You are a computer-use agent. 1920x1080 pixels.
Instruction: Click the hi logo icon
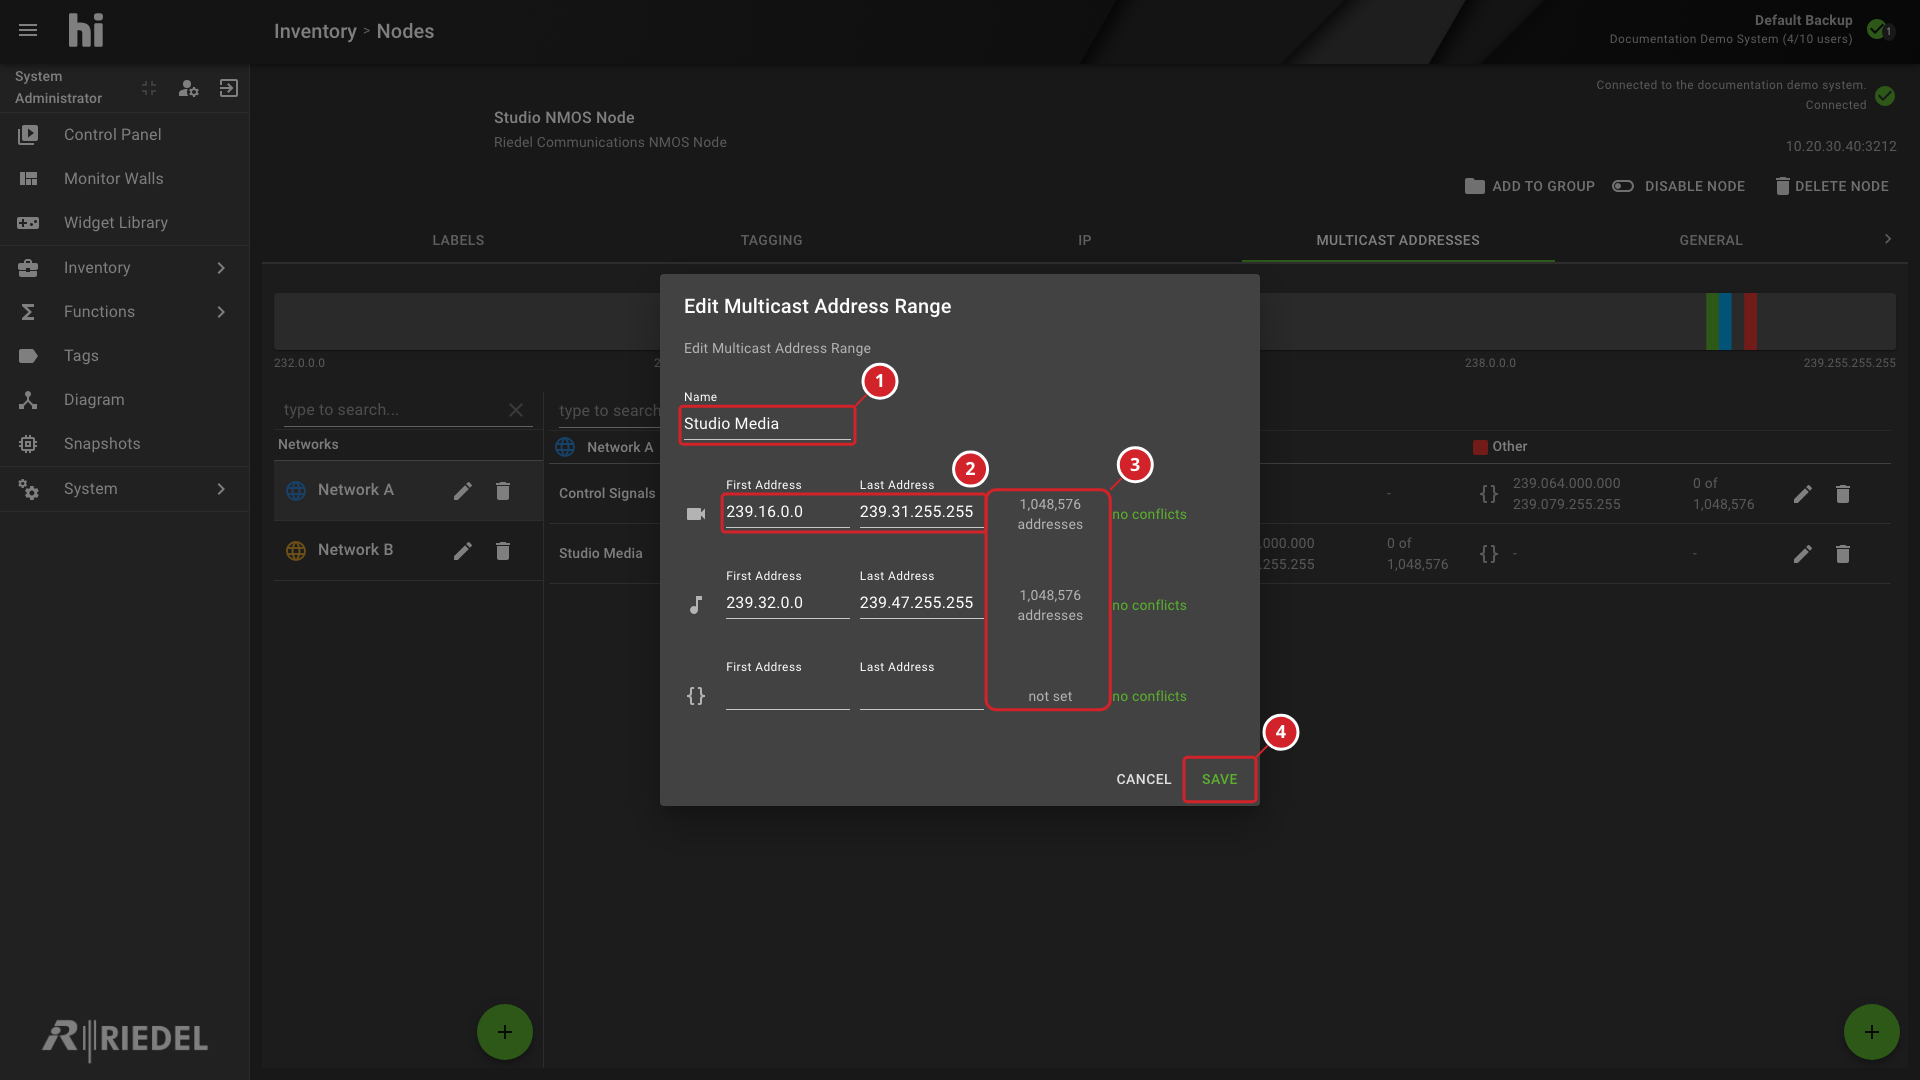pyautogui.click(x=86, y=31)
